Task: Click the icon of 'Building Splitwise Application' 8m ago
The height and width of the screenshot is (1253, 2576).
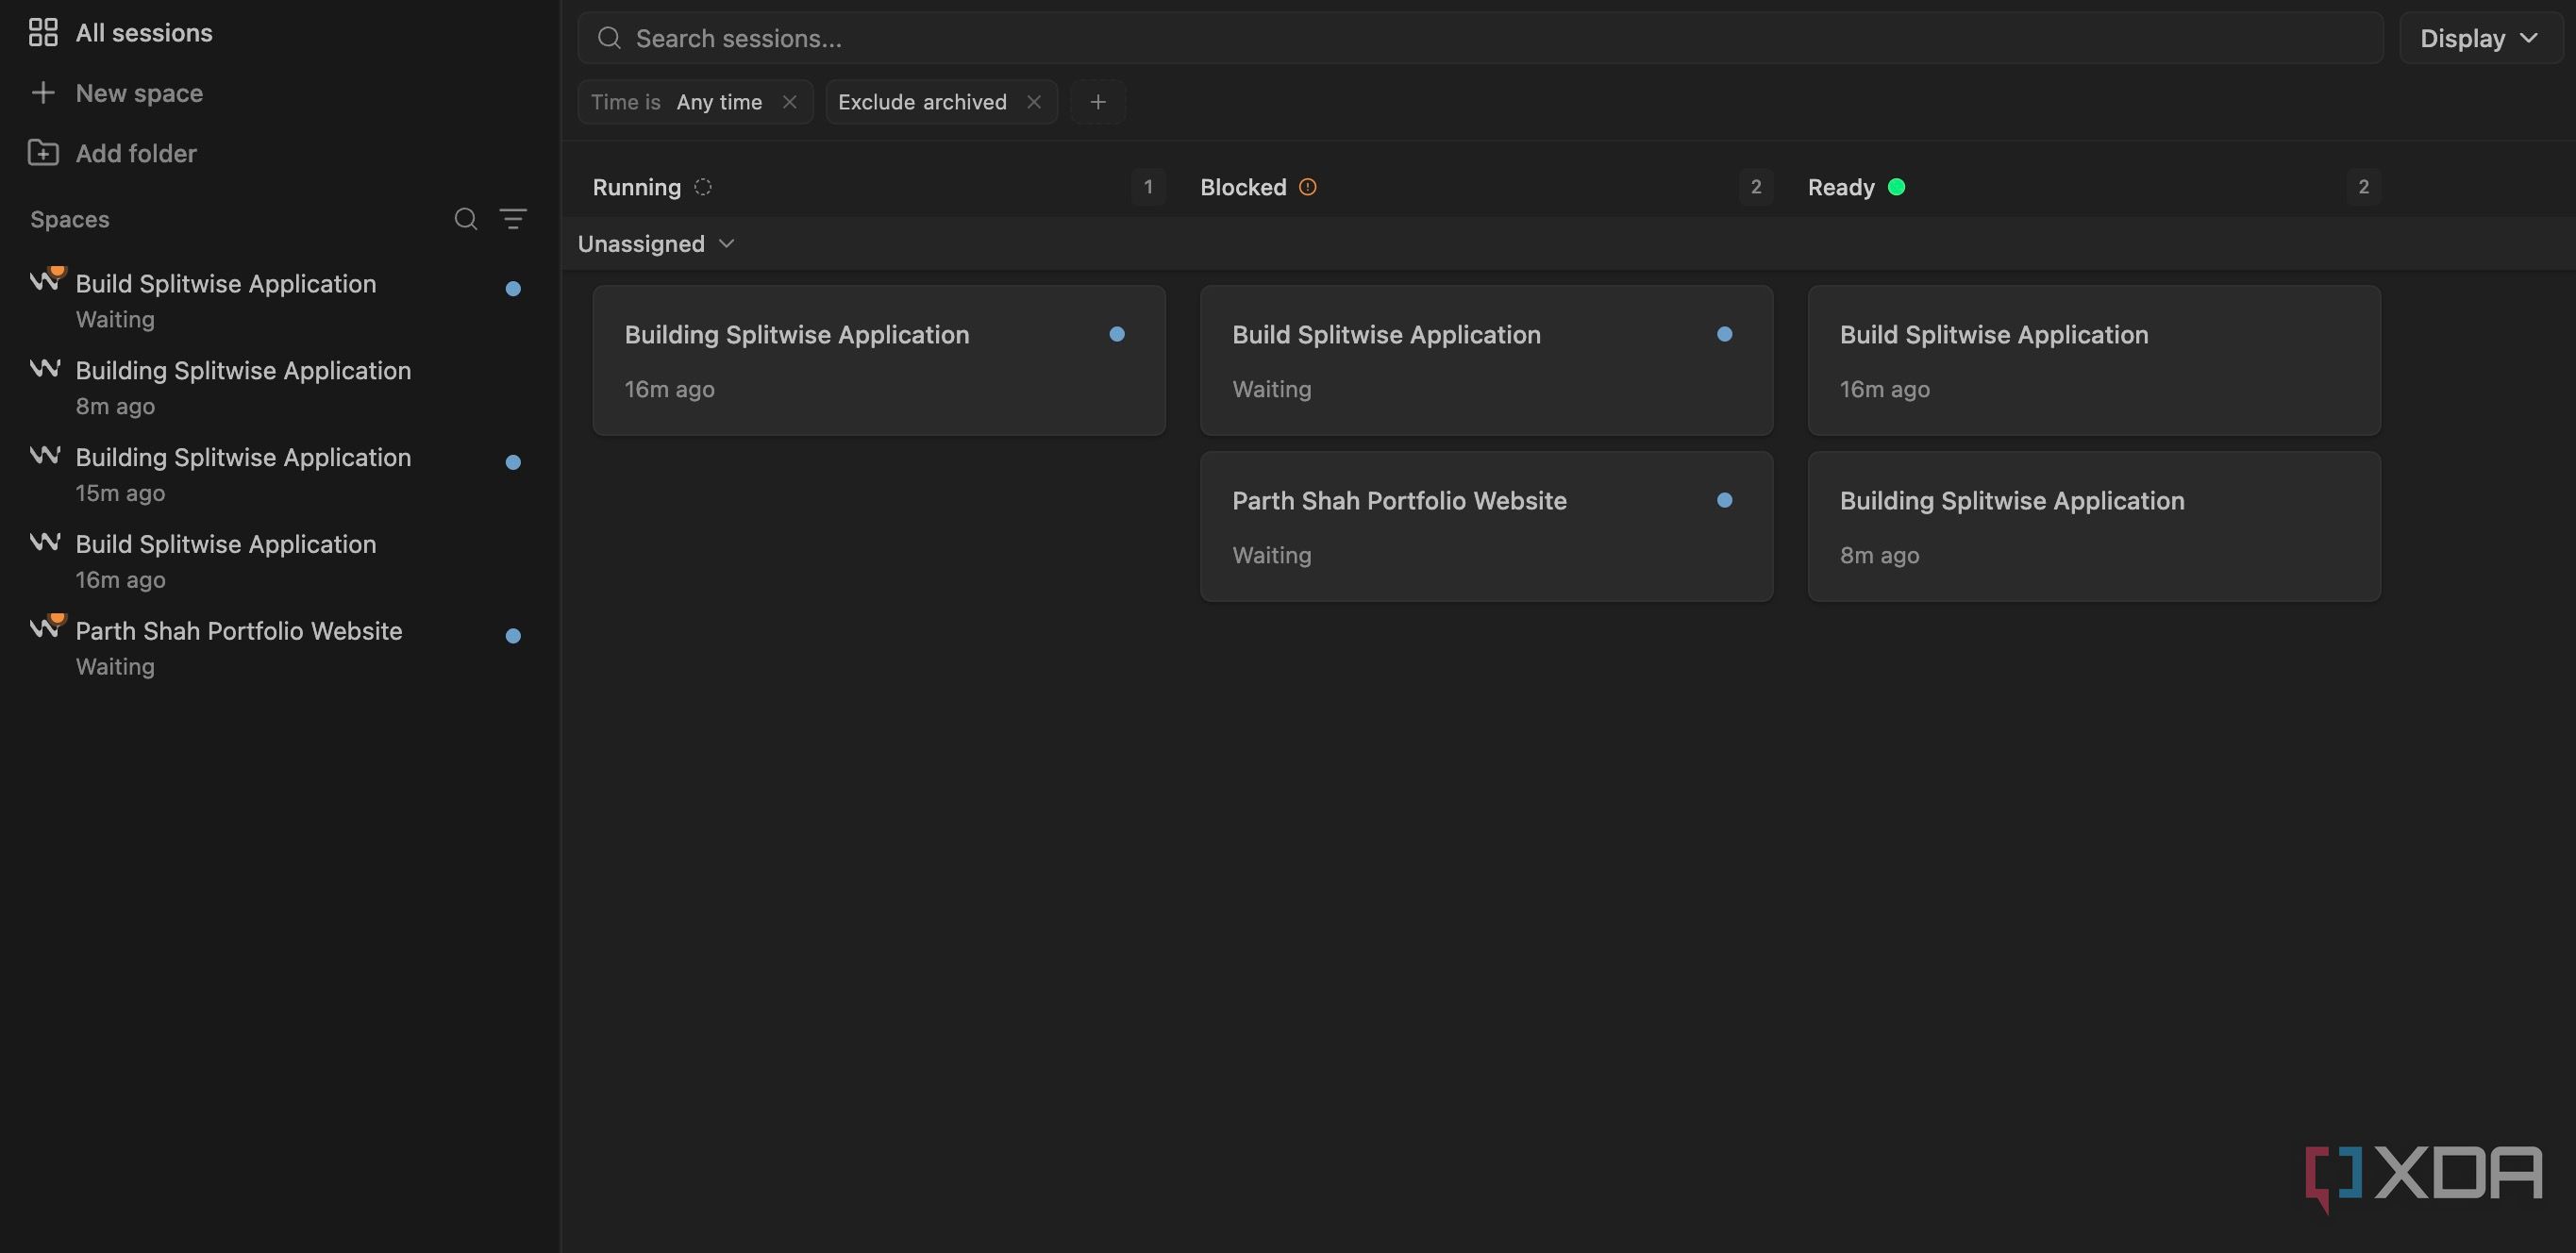Action: pos(45,368)
